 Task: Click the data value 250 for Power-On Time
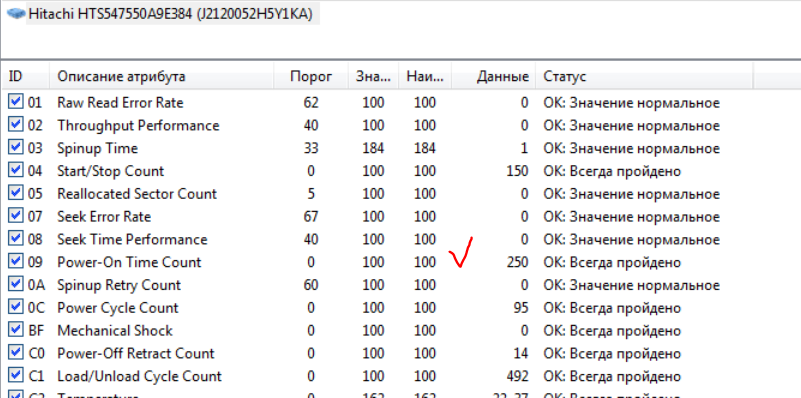[517, 263]
